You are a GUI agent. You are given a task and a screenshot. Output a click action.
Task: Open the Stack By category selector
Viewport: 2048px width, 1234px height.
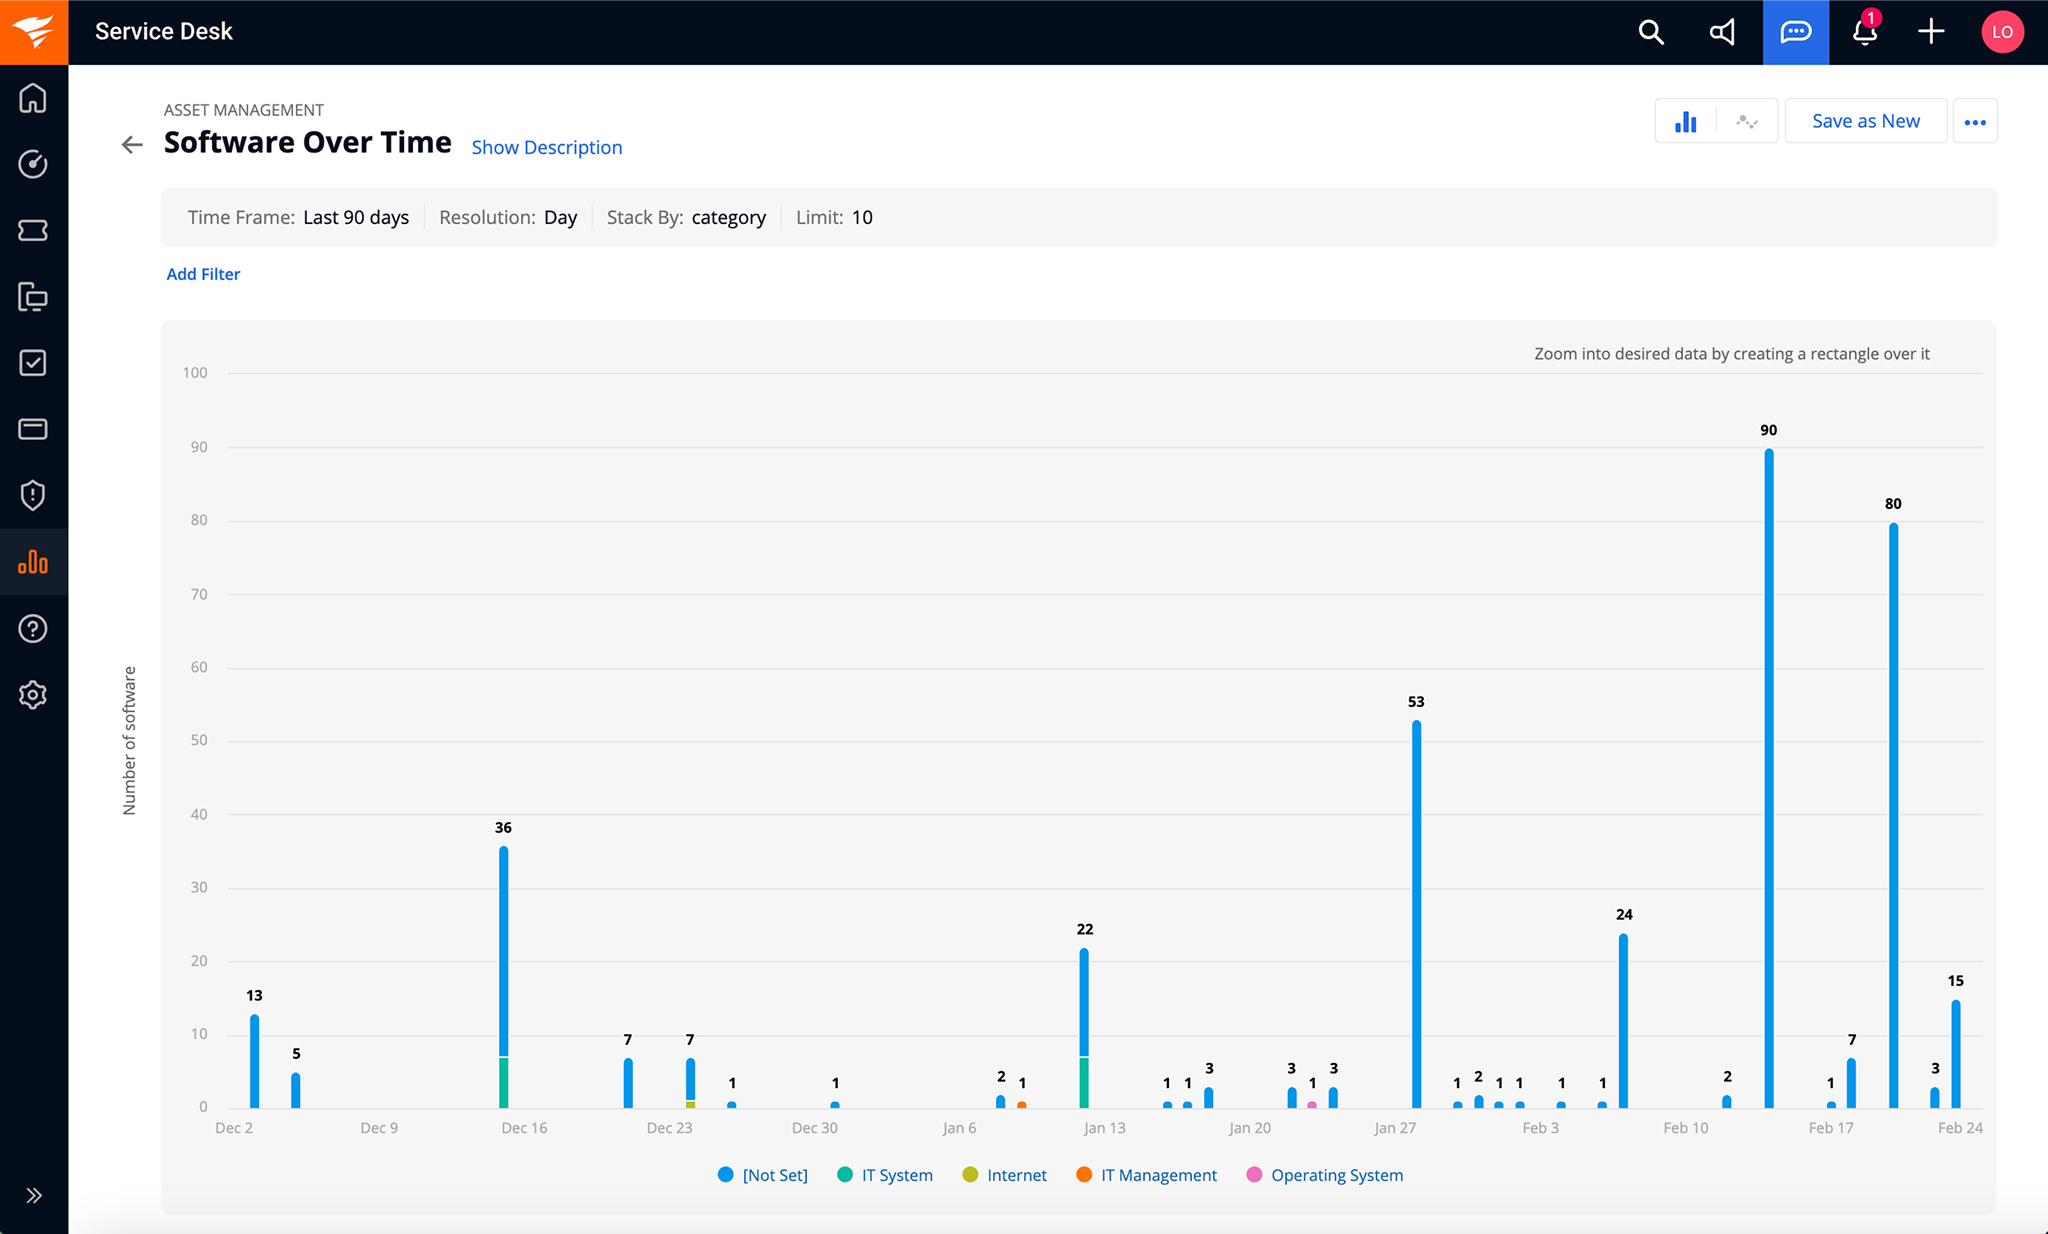pyautogui.click(x=729, y=217)
